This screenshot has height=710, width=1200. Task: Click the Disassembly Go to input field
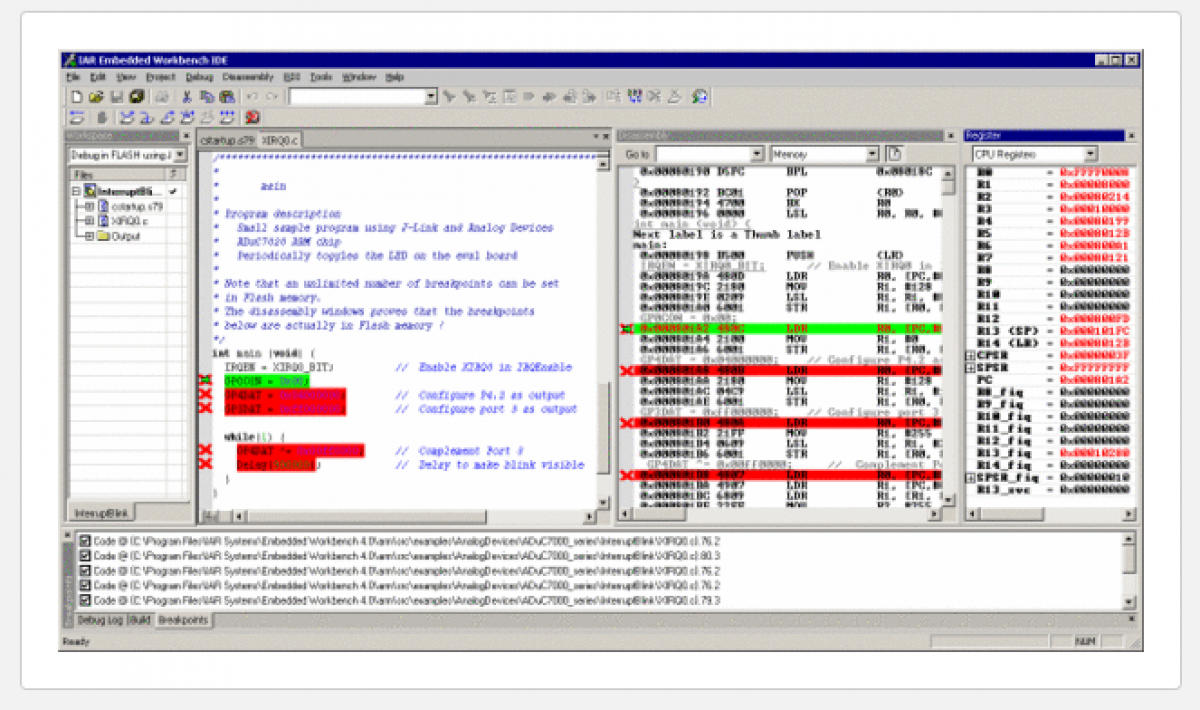[x=709, y=154]
